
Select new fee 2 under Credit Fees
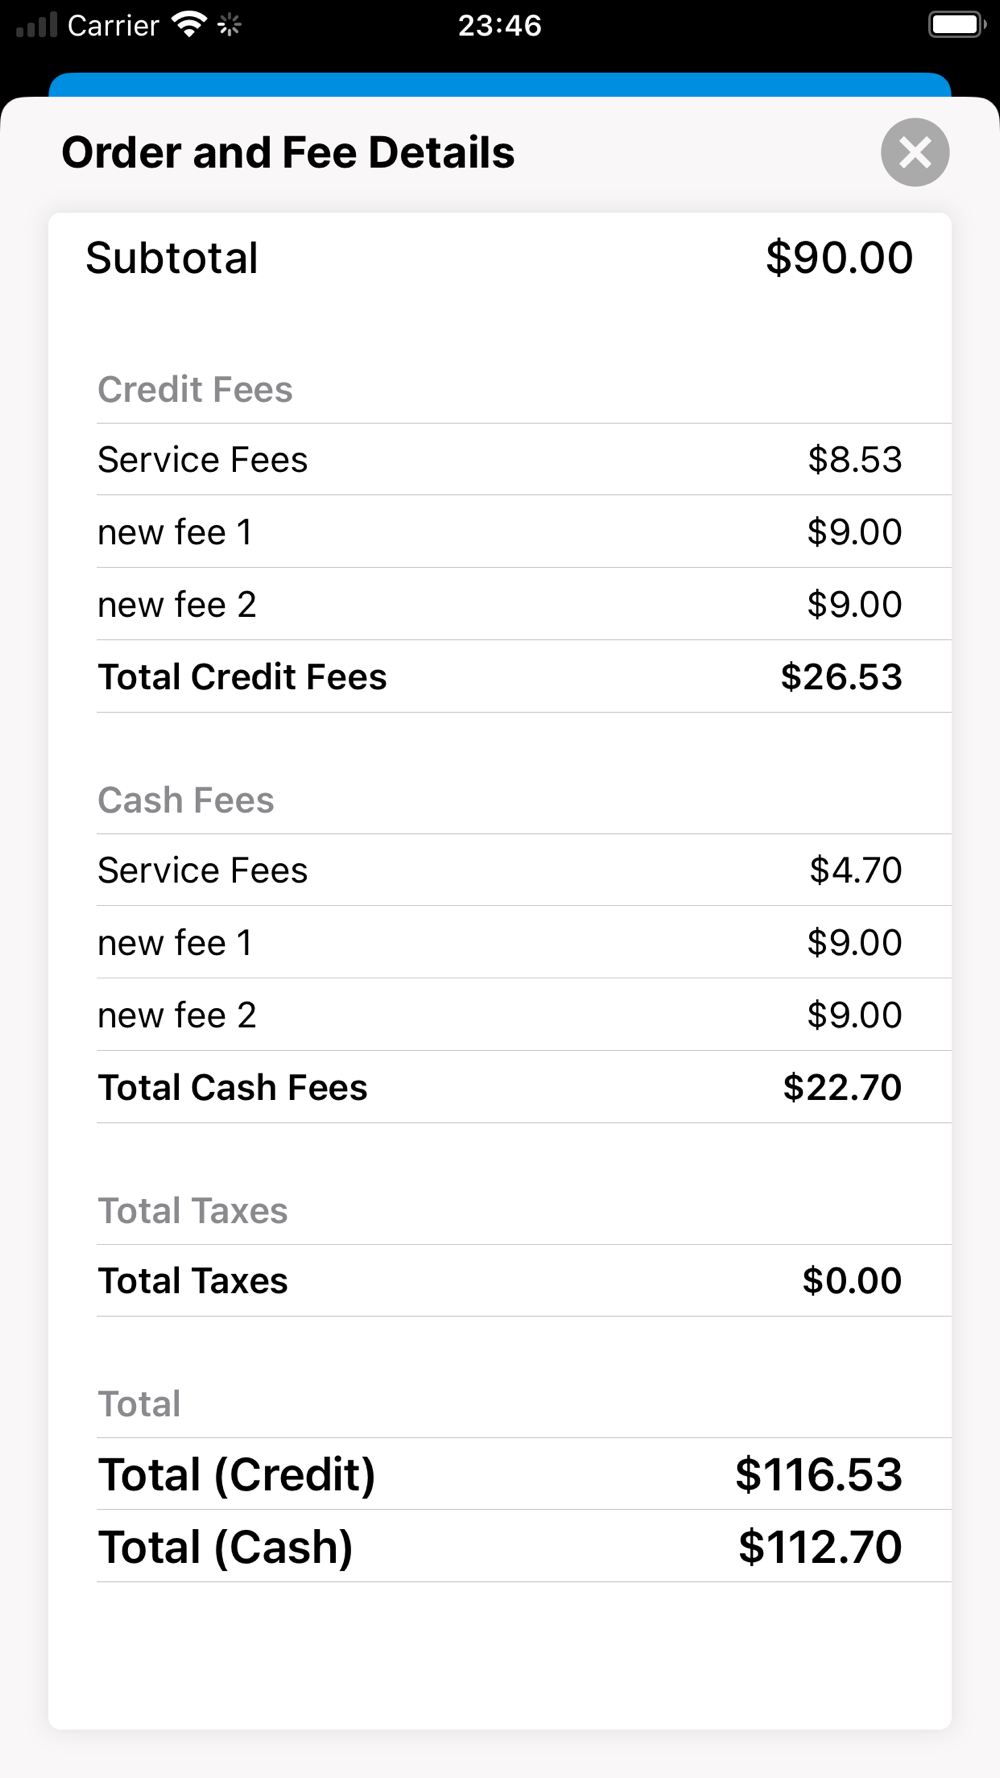524,604
